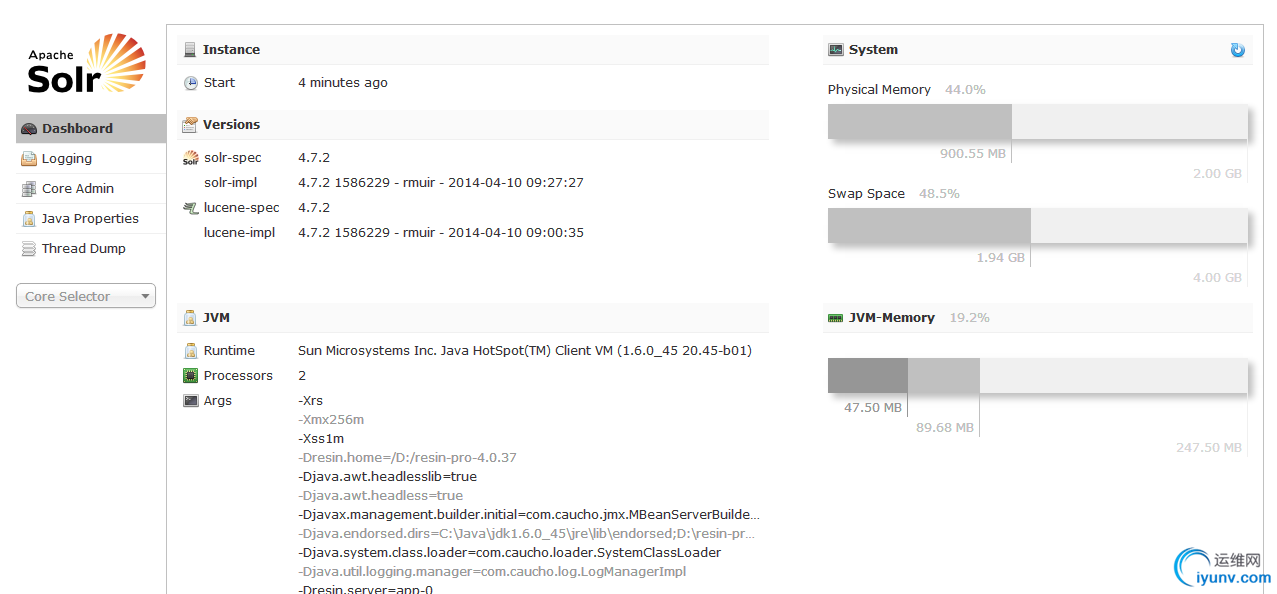The height and width of the screenshot is (594, 1277).
Task: Open the Core Selector dropdown
Action: coord(86,296)
